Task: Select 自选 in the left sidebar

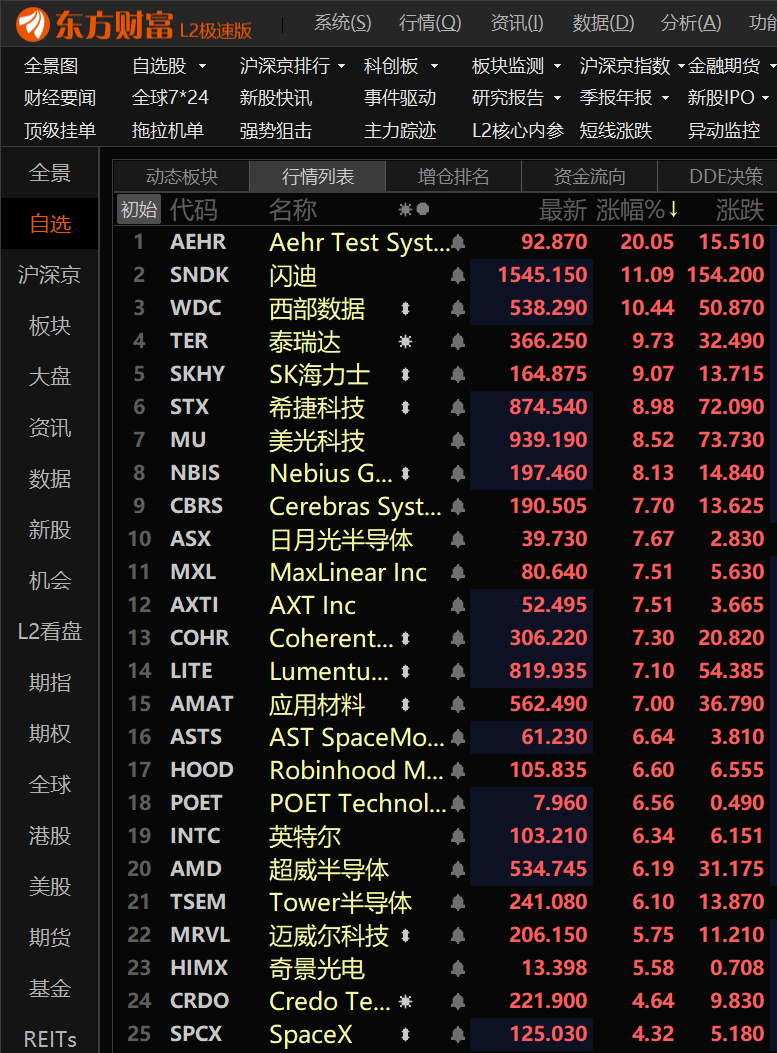Action: pyautogui.click(x=50, y=224)
